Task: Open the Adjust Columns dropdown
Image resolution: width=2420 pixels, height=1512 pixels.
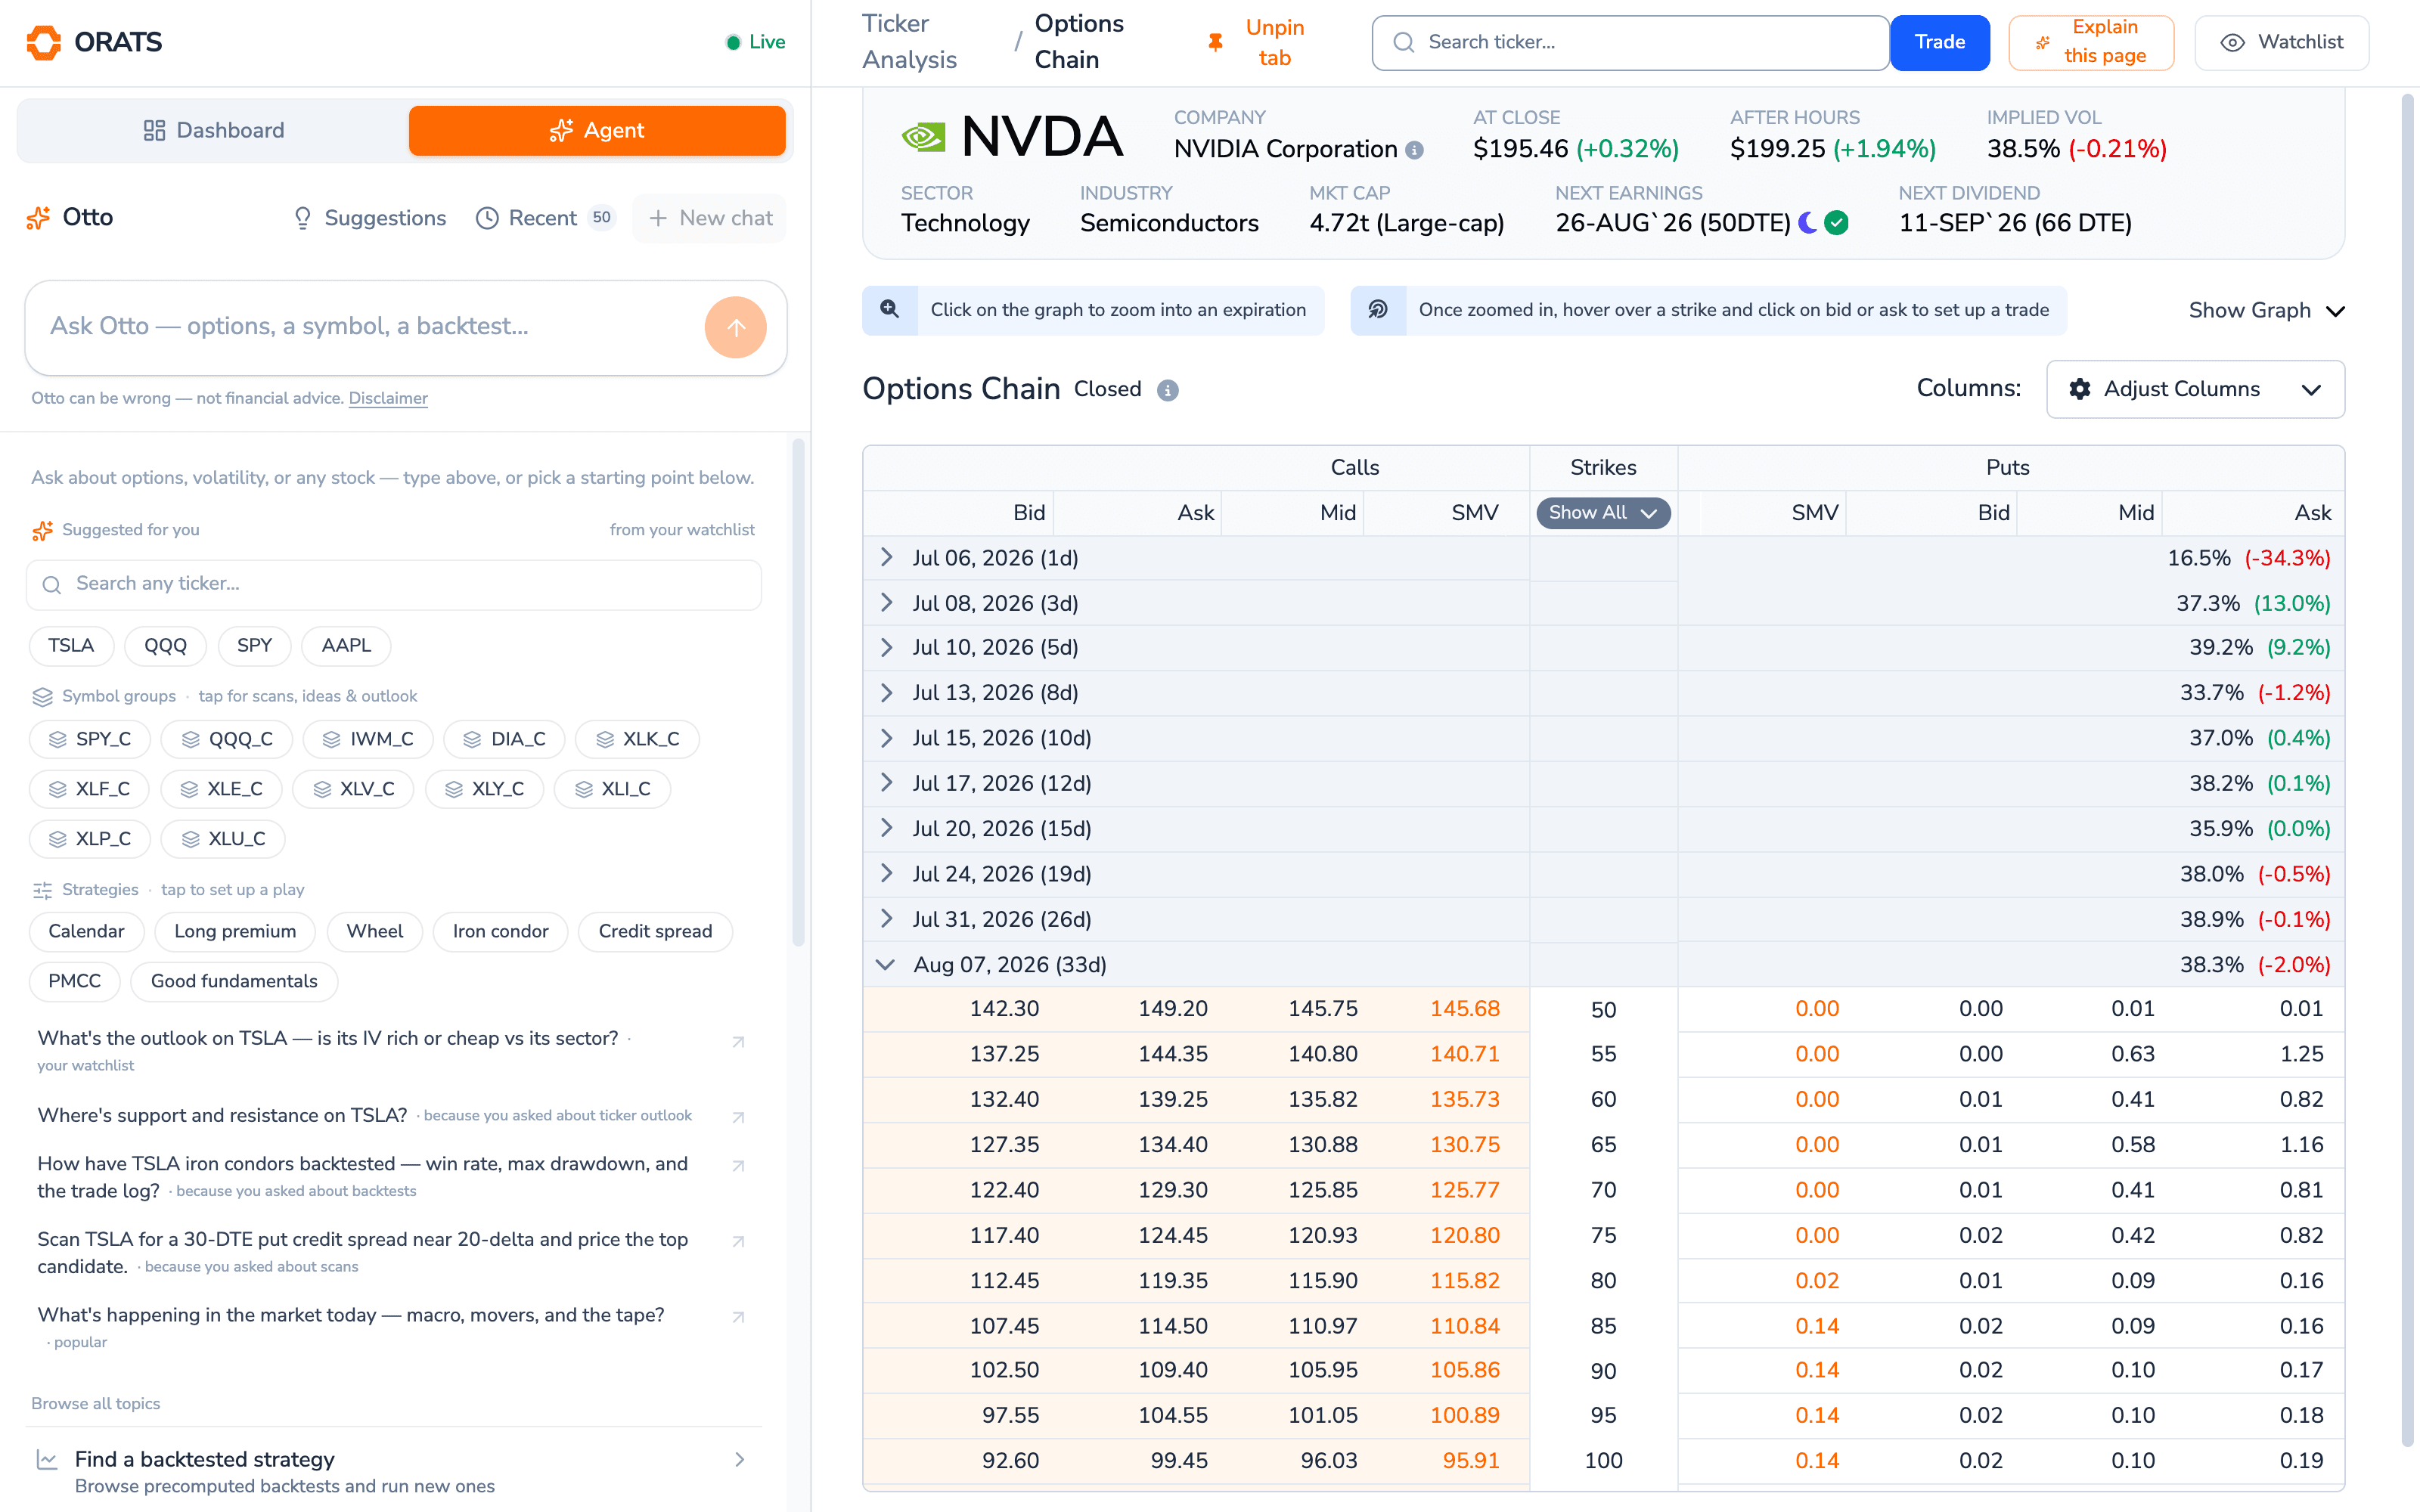Action: 2195,389
